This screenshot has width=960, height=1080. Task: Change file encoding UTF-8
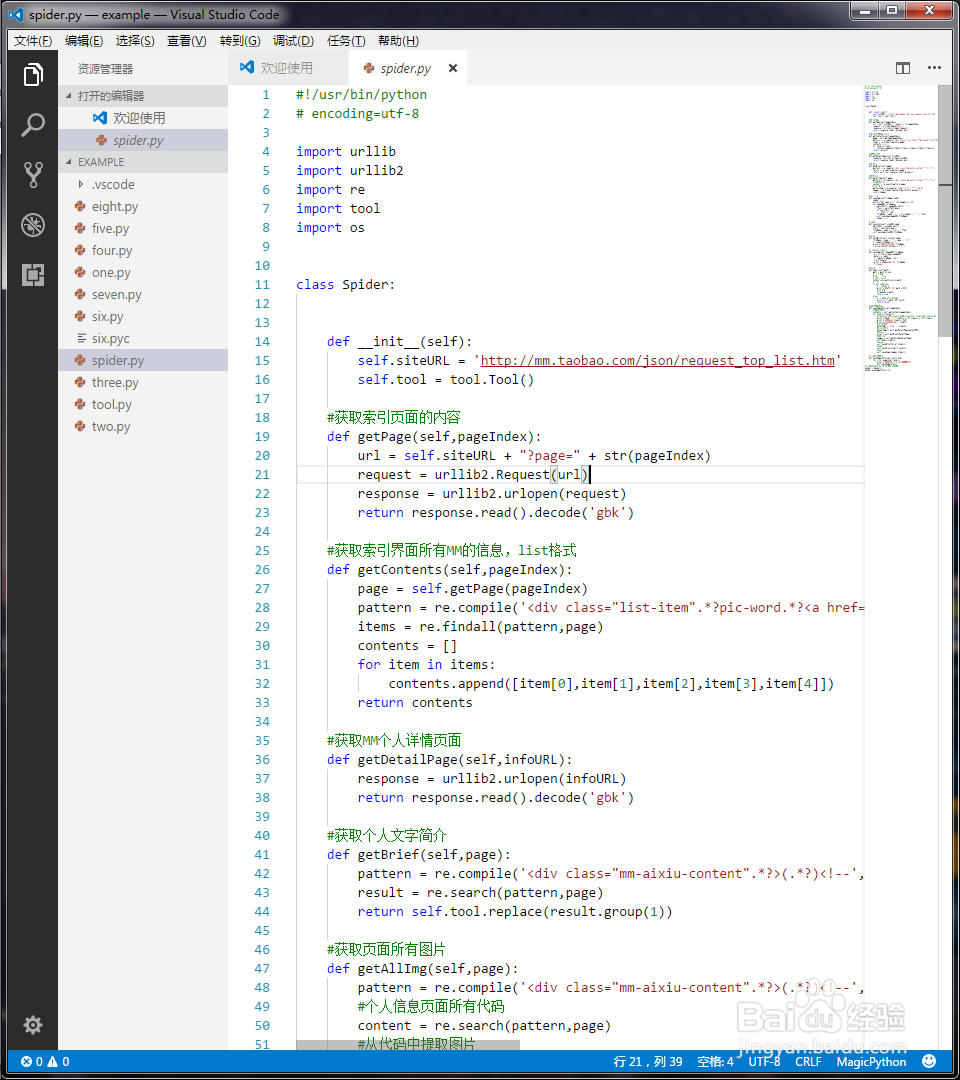pos(764,1061)
